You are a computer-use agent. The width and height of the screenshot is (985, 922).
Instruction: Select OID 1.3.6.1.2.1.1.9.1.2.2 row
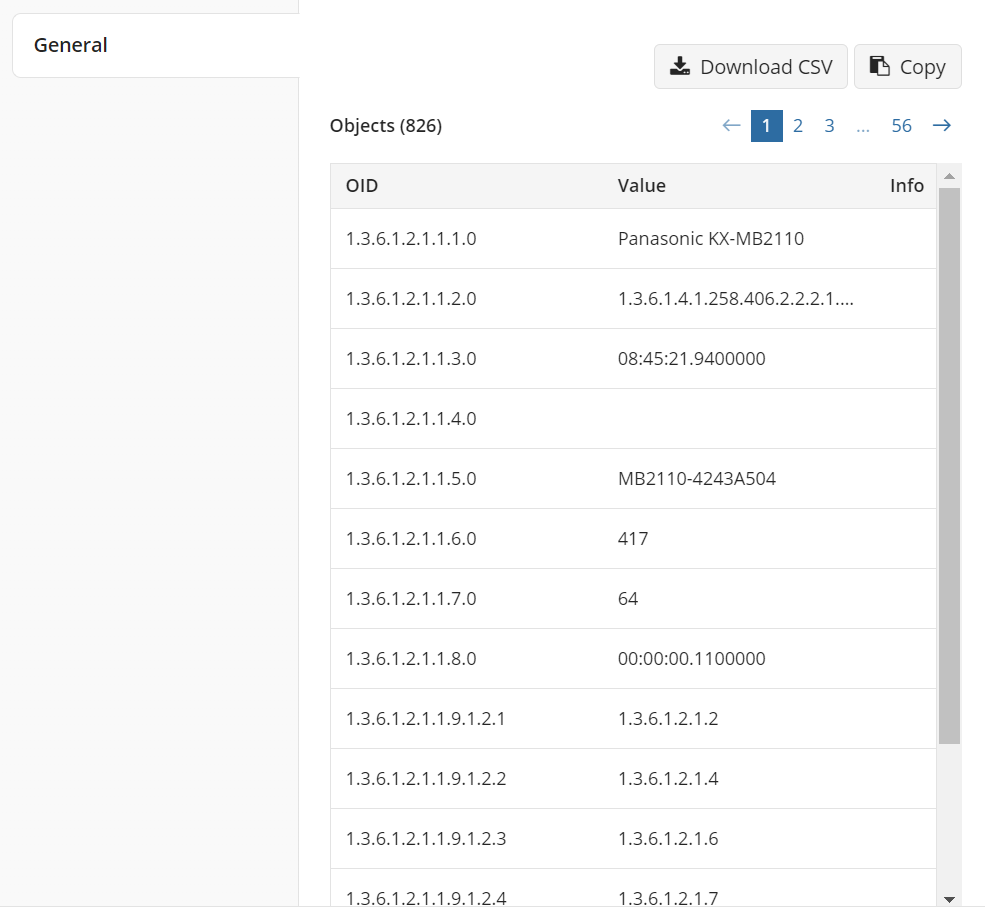point(633,779)
